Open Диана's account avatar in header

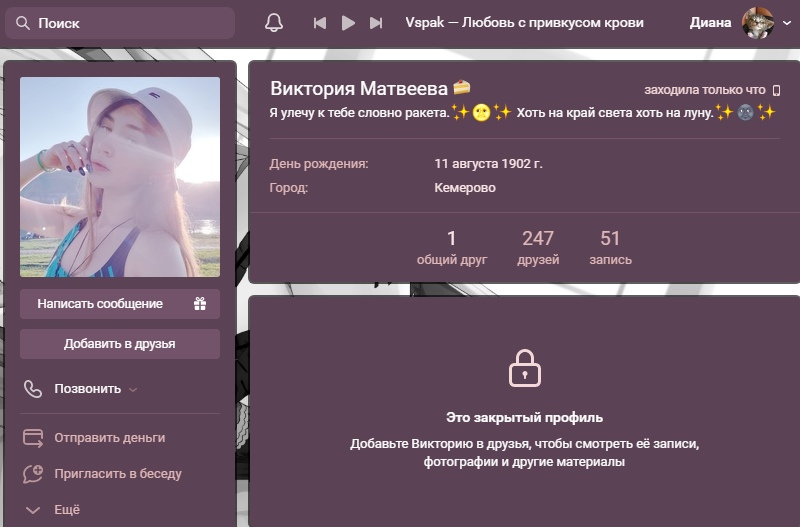point(757,23)
